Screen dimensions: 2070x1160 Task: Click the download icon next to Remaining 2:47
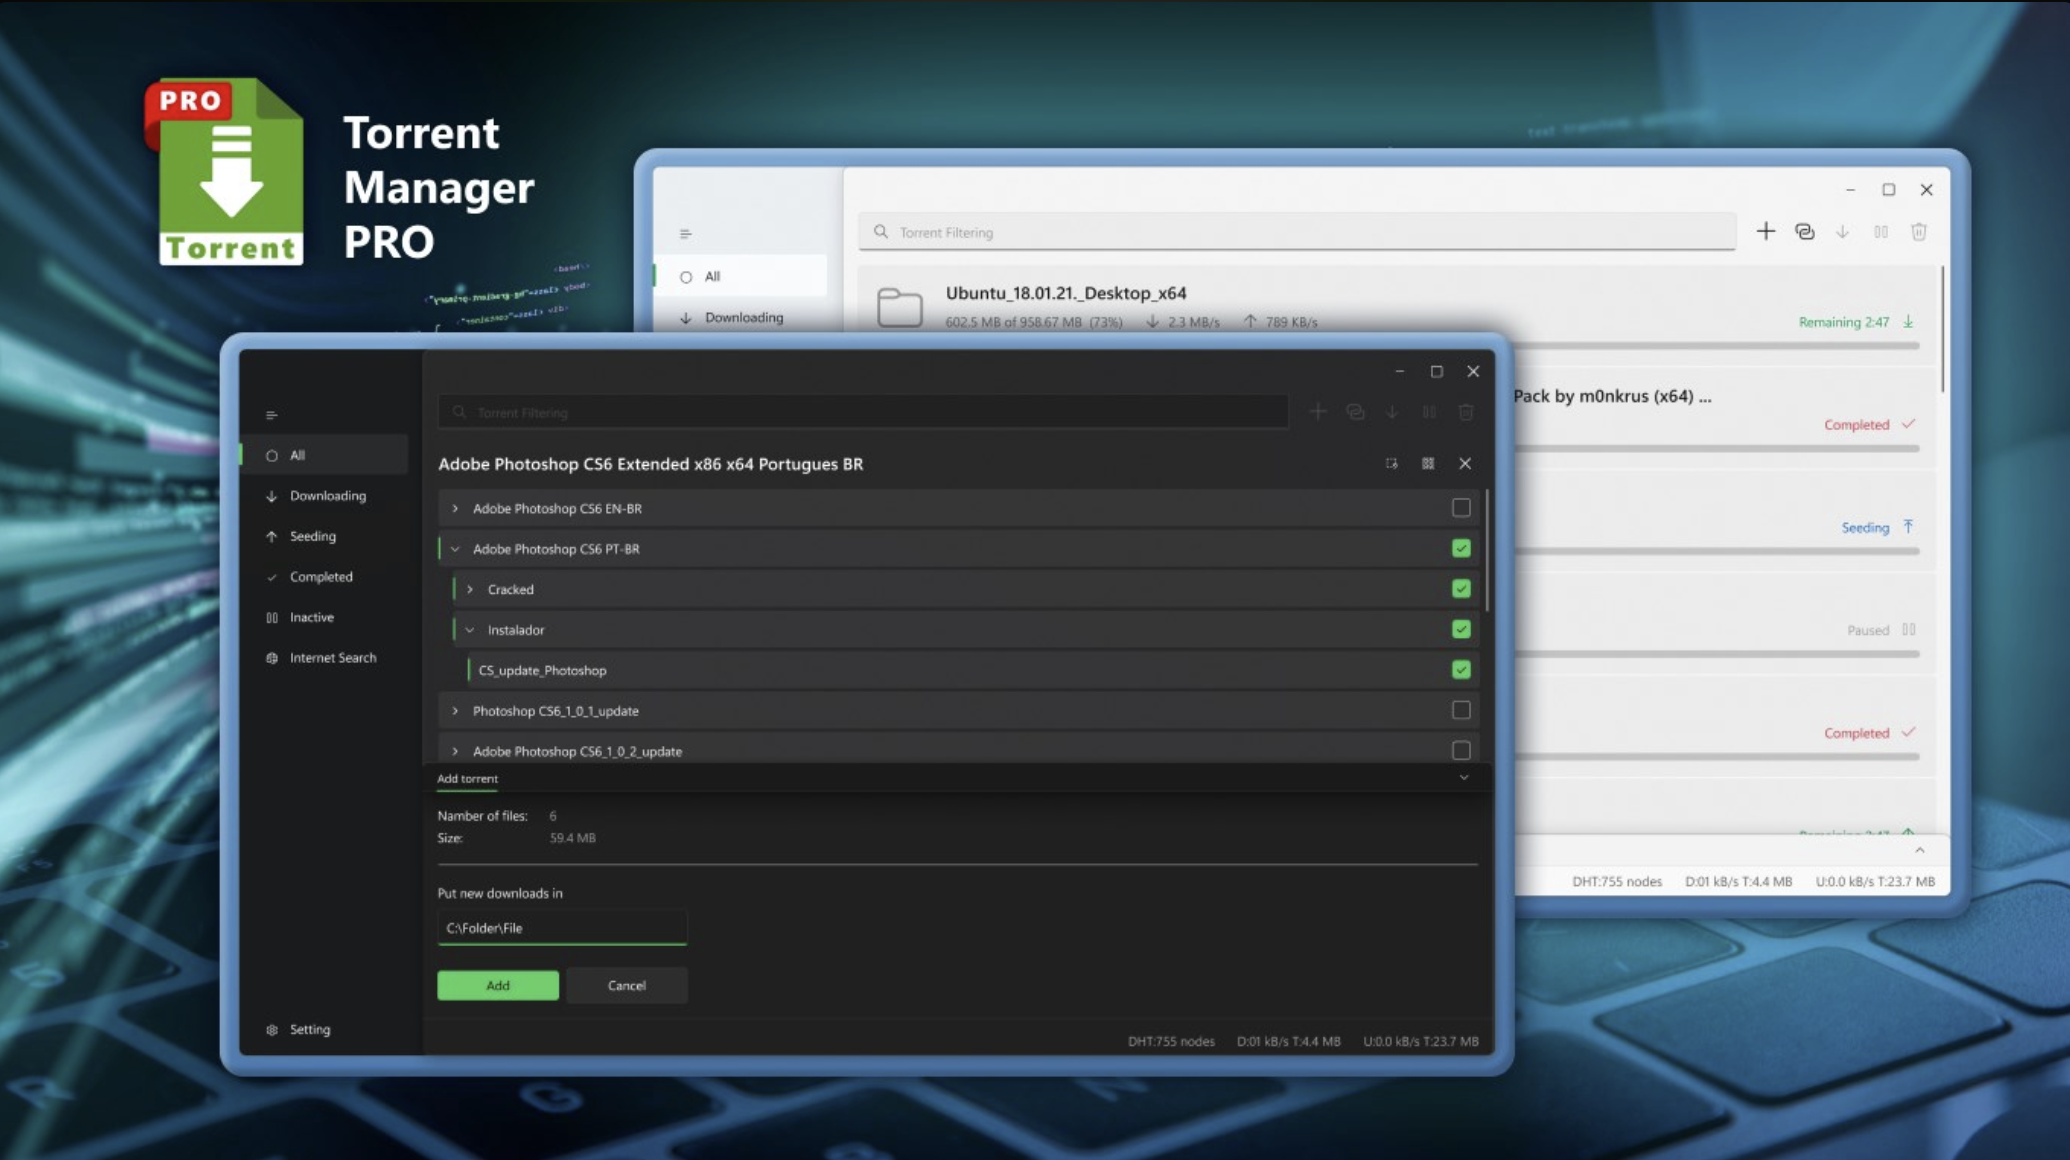1908,322
